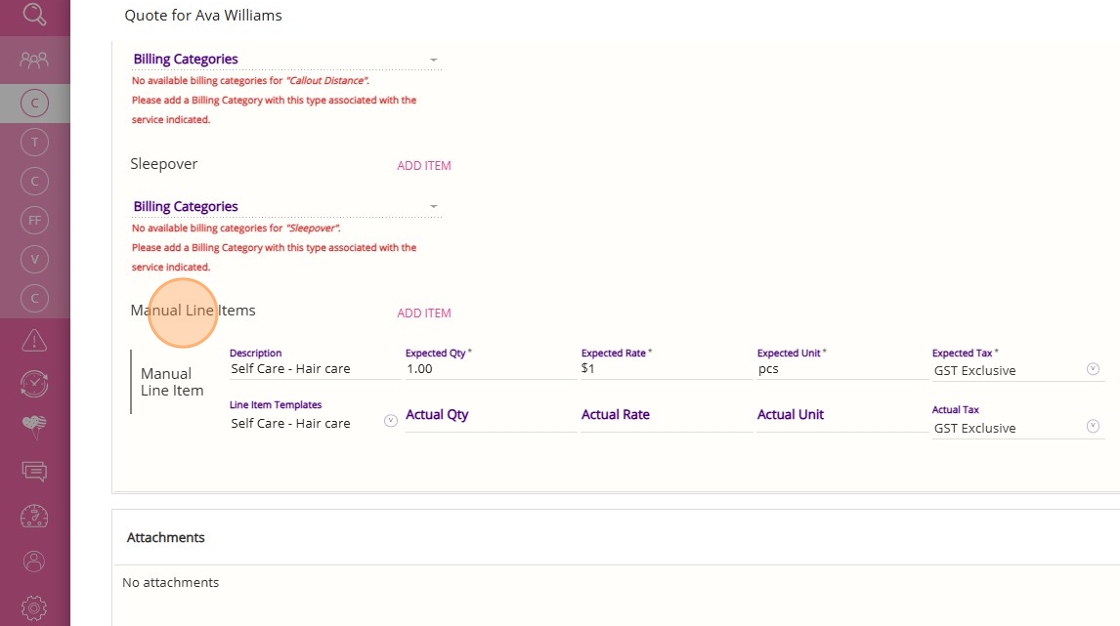This screenshot has width=1120, height=626.
Task: Open the settings gear icon in sidebar
Action: [x=34, y=608]
